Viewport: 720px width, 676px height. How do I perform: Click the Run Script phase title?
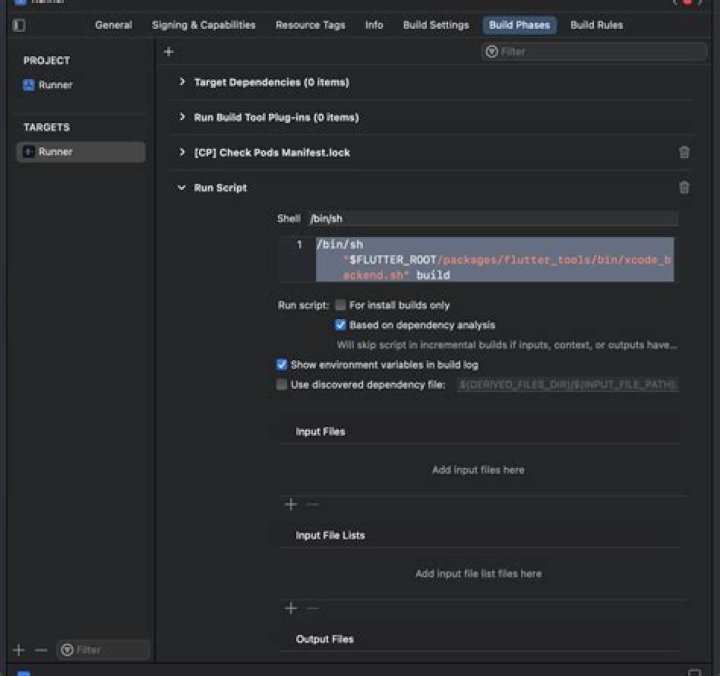click(220, 187)
